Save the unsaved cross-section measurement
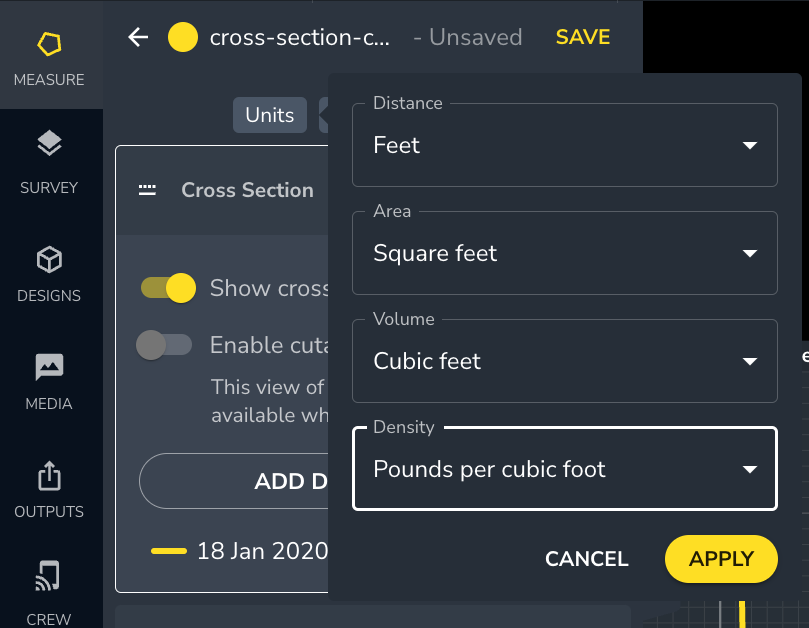 point(583,37)
